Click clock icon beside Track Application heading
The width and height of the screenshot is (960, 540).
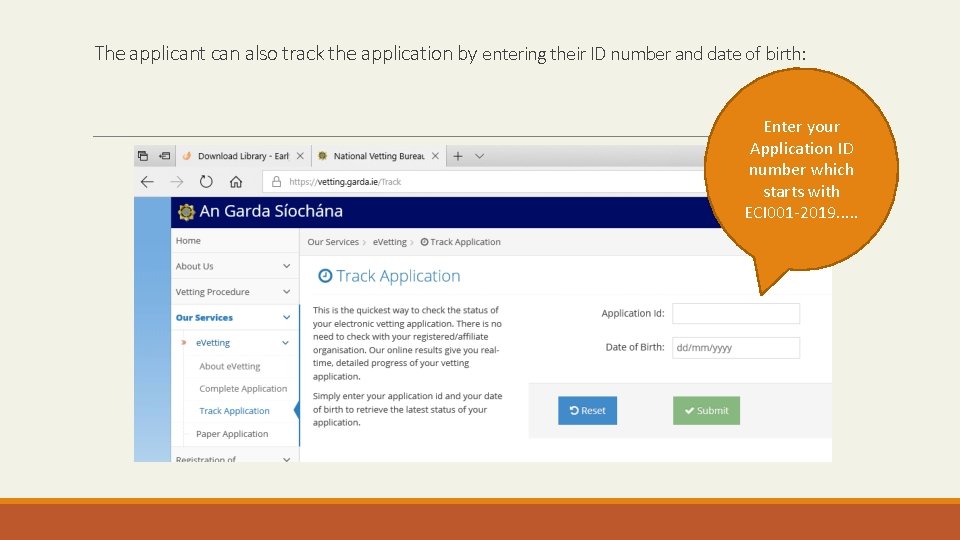325,276
